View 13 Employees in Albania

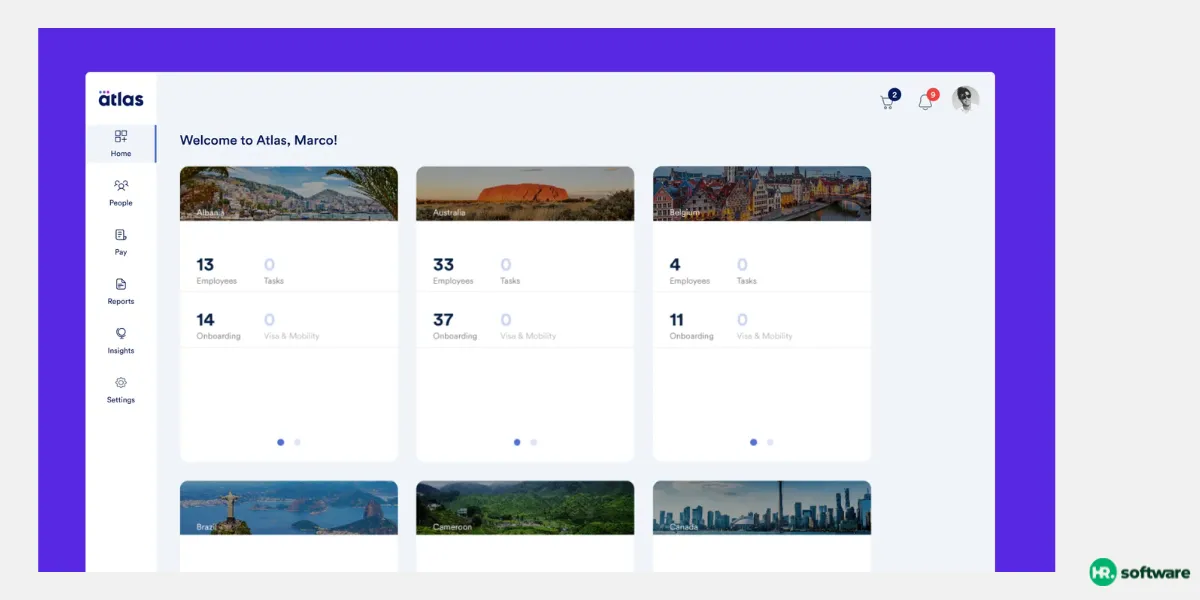[216, 271]
